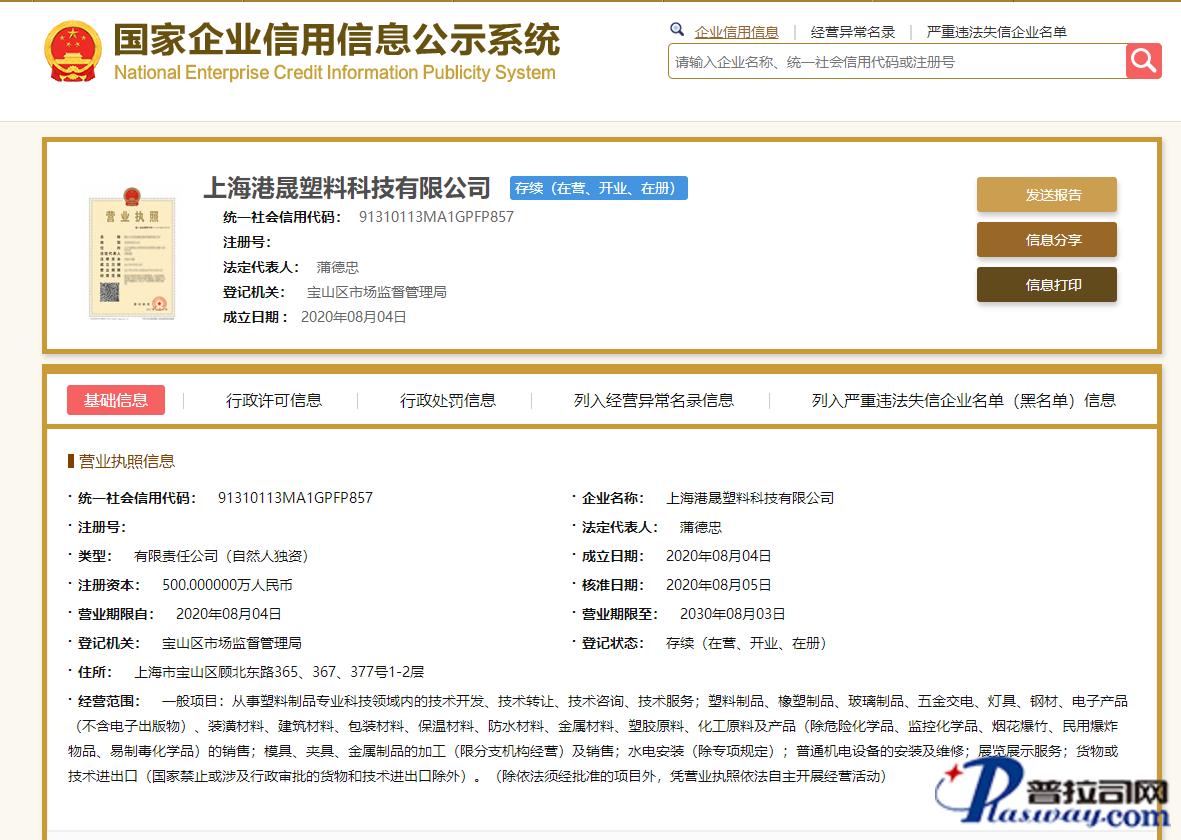Open the 列入严重违法失信企业名单（黑名单）信息 tab
The image size is (1181, 840).
963,400
